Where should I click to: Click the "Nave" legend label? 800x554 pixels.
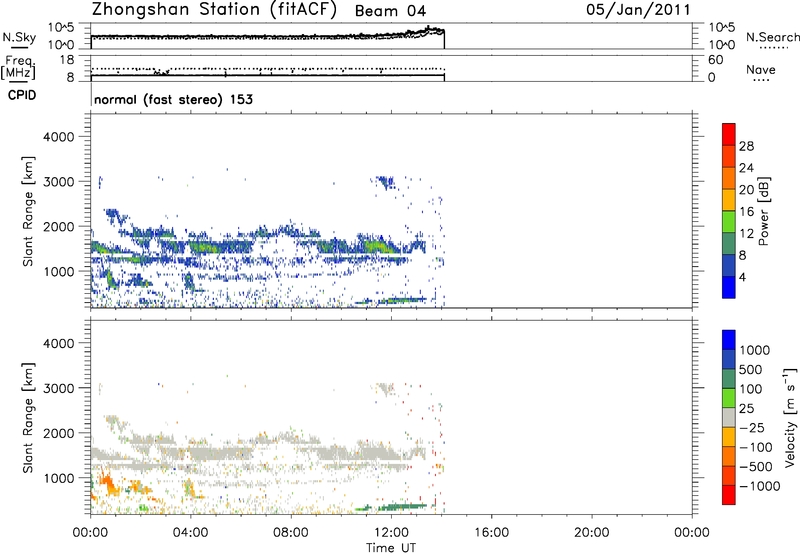point(761,69)
